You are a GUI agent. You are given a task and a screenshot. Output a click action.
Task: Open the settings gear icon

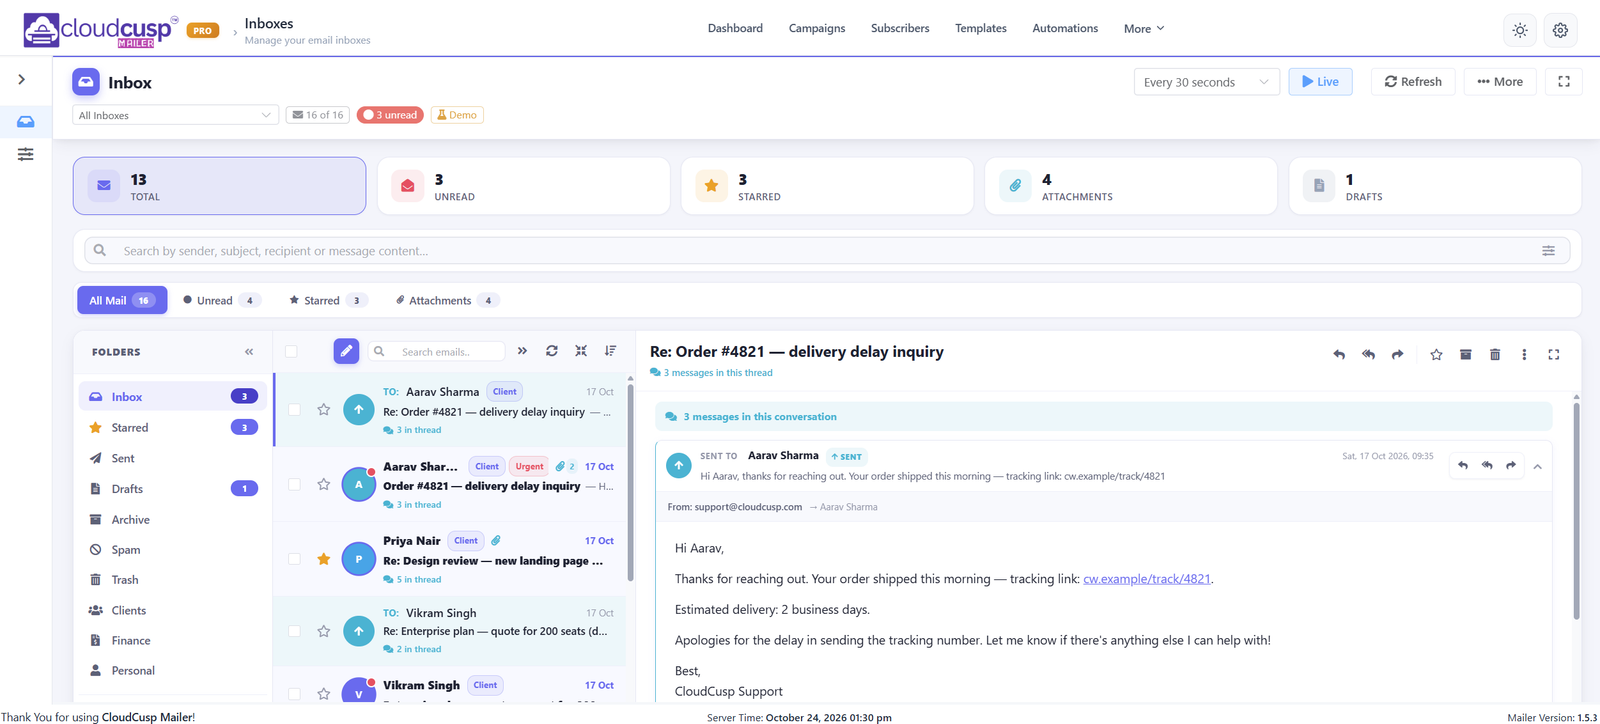point(1560,30)
